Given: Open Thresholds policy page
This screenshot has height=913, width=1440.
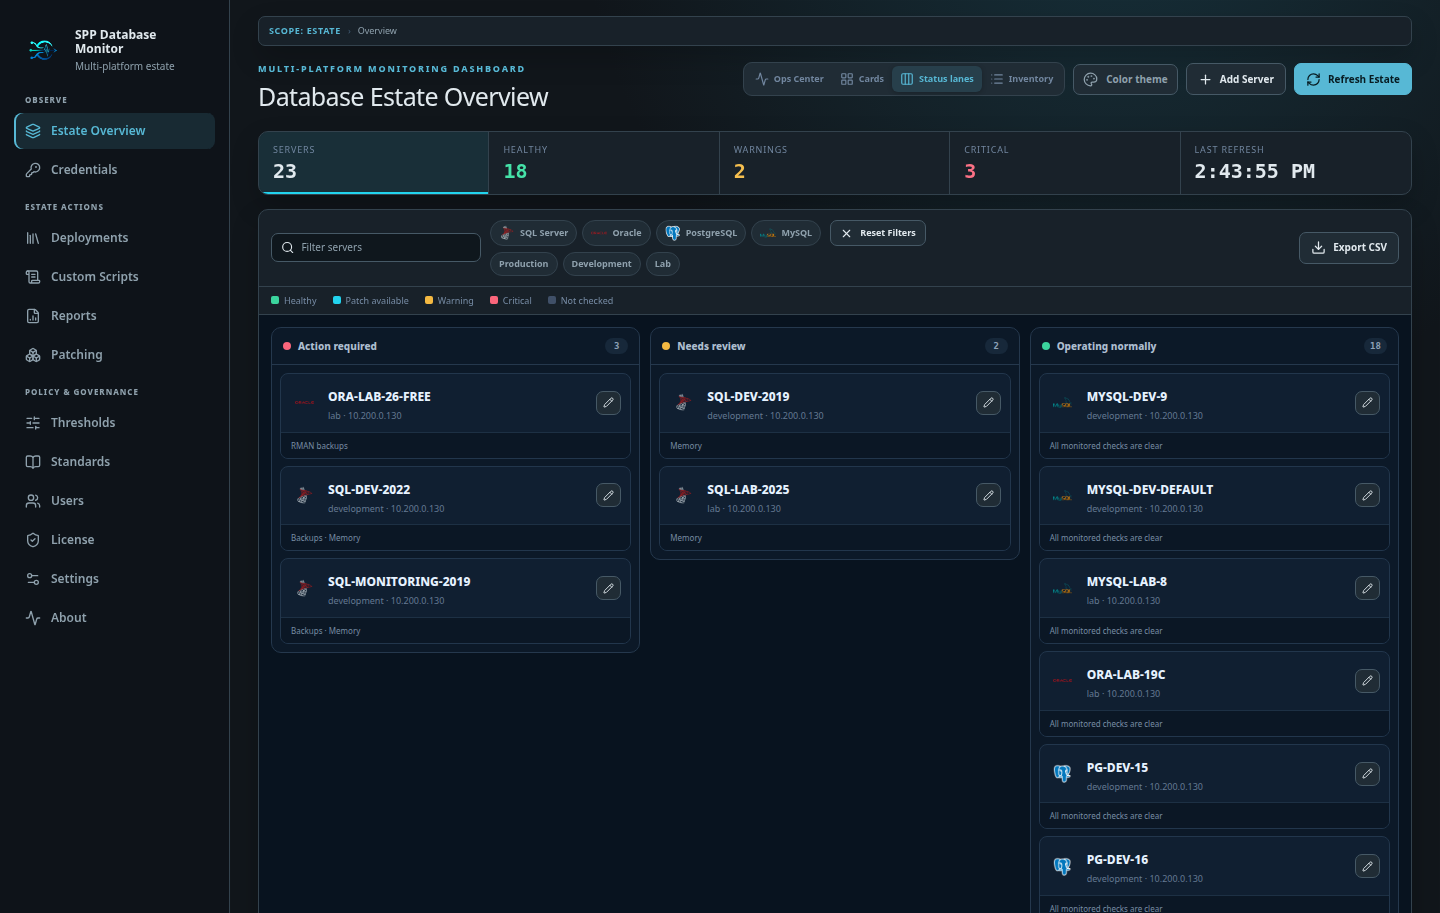Looking at the screenshot, I should (x=115, y=423).
